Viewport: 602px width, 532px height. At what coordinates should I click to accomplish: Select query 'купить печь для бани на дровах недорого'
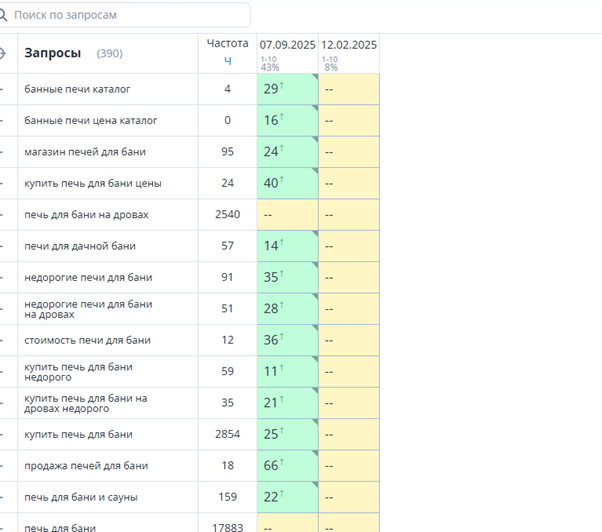pos(86,403)
